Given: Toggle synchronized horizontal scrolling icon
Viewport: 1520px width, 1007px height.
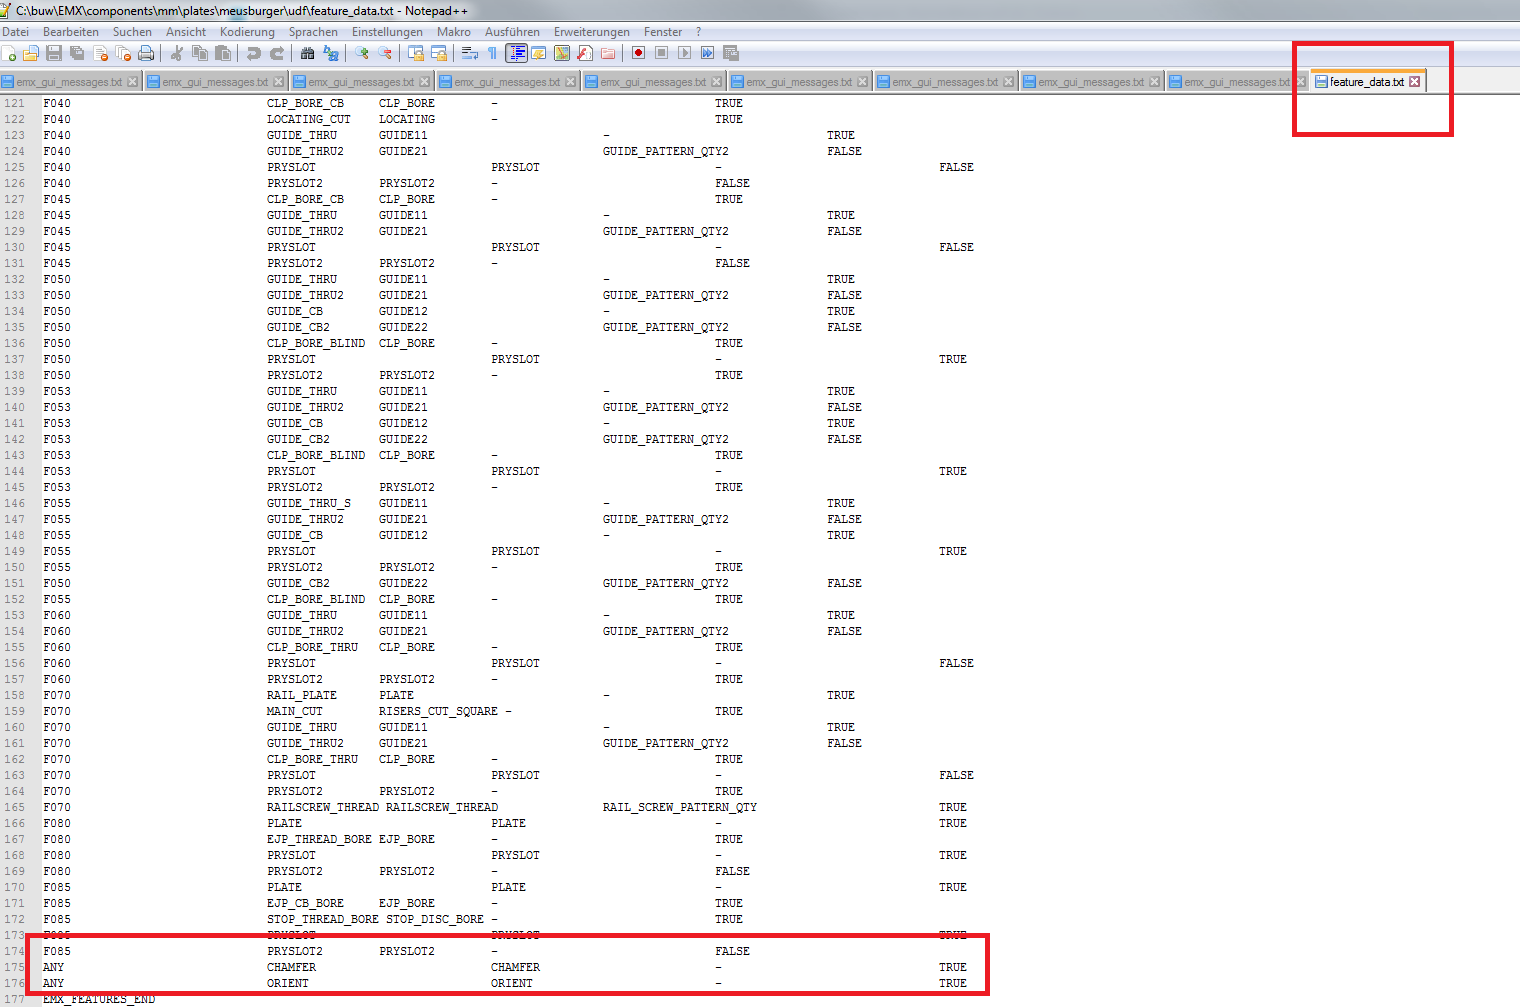Looking at the screenshot, I should point(438,53).
